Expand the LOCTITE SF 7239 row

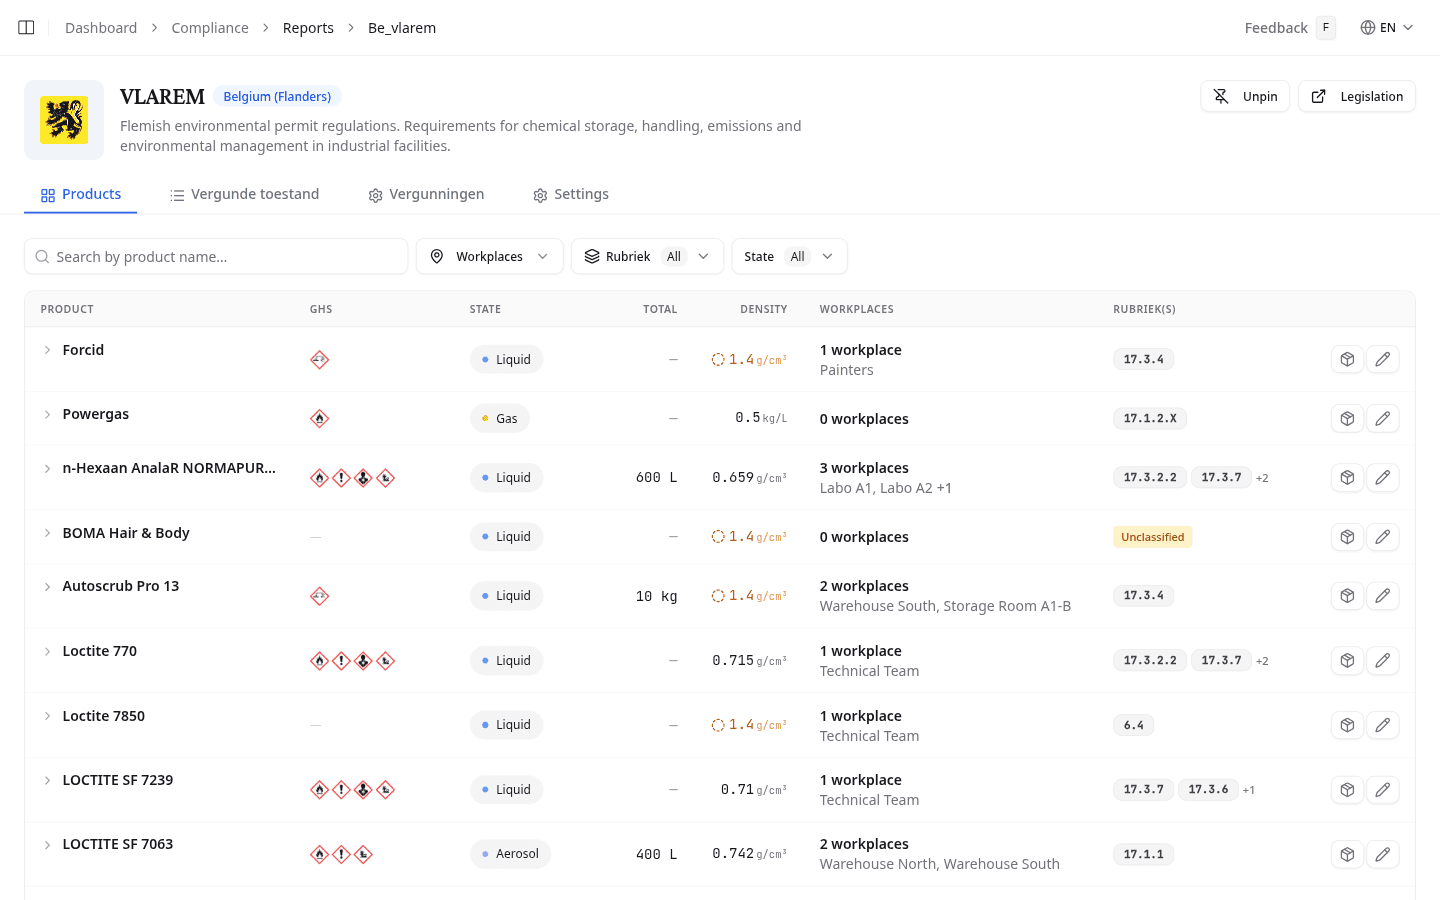tap(47, 780)
